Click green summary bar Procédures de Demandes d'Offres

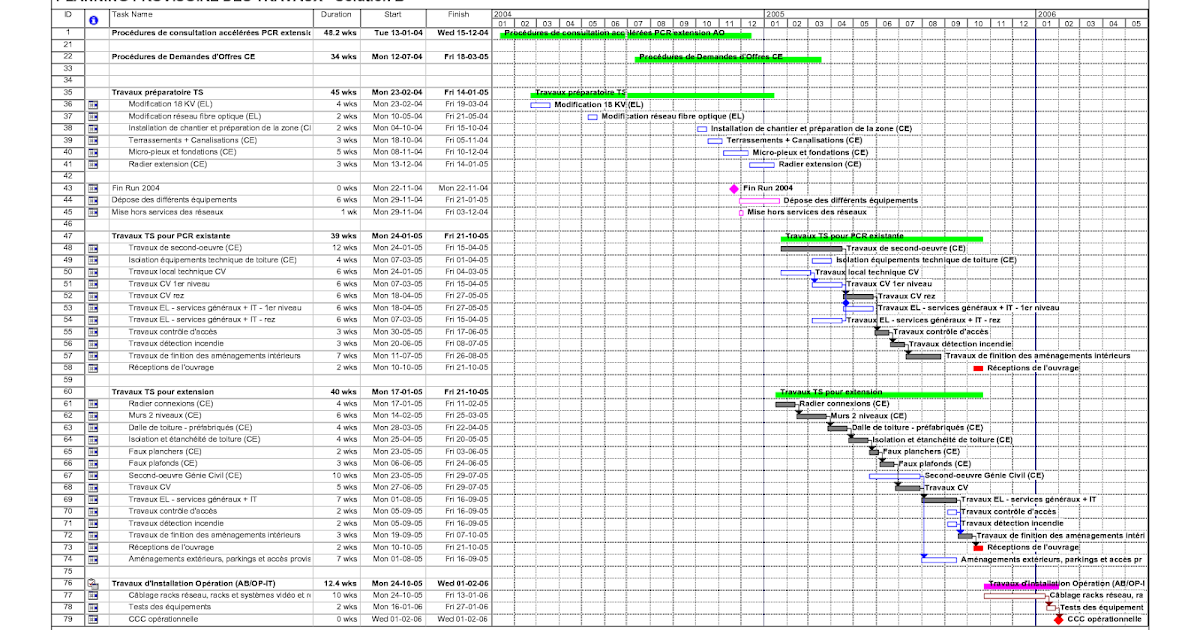728,59
